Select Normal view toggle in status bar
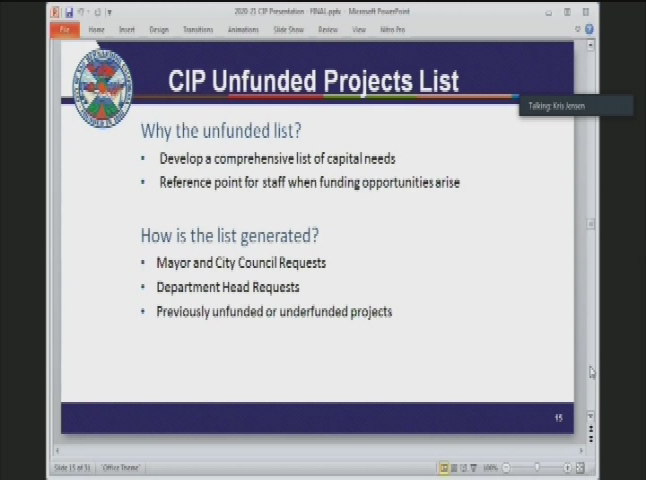Image resolution: width=646 pixels, height=480 pixels. click(443, 468)
